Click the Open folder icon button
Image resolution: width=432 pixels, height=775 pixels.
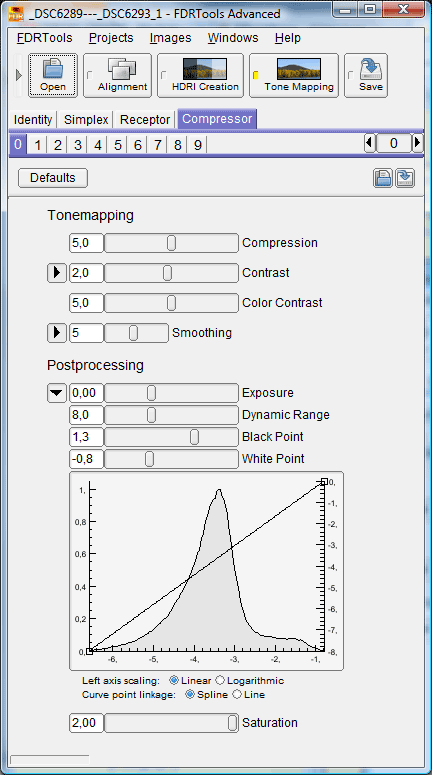(52, 75)
